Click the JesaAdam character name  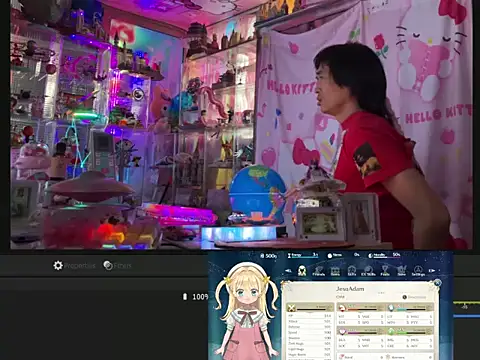pos(350,289)
